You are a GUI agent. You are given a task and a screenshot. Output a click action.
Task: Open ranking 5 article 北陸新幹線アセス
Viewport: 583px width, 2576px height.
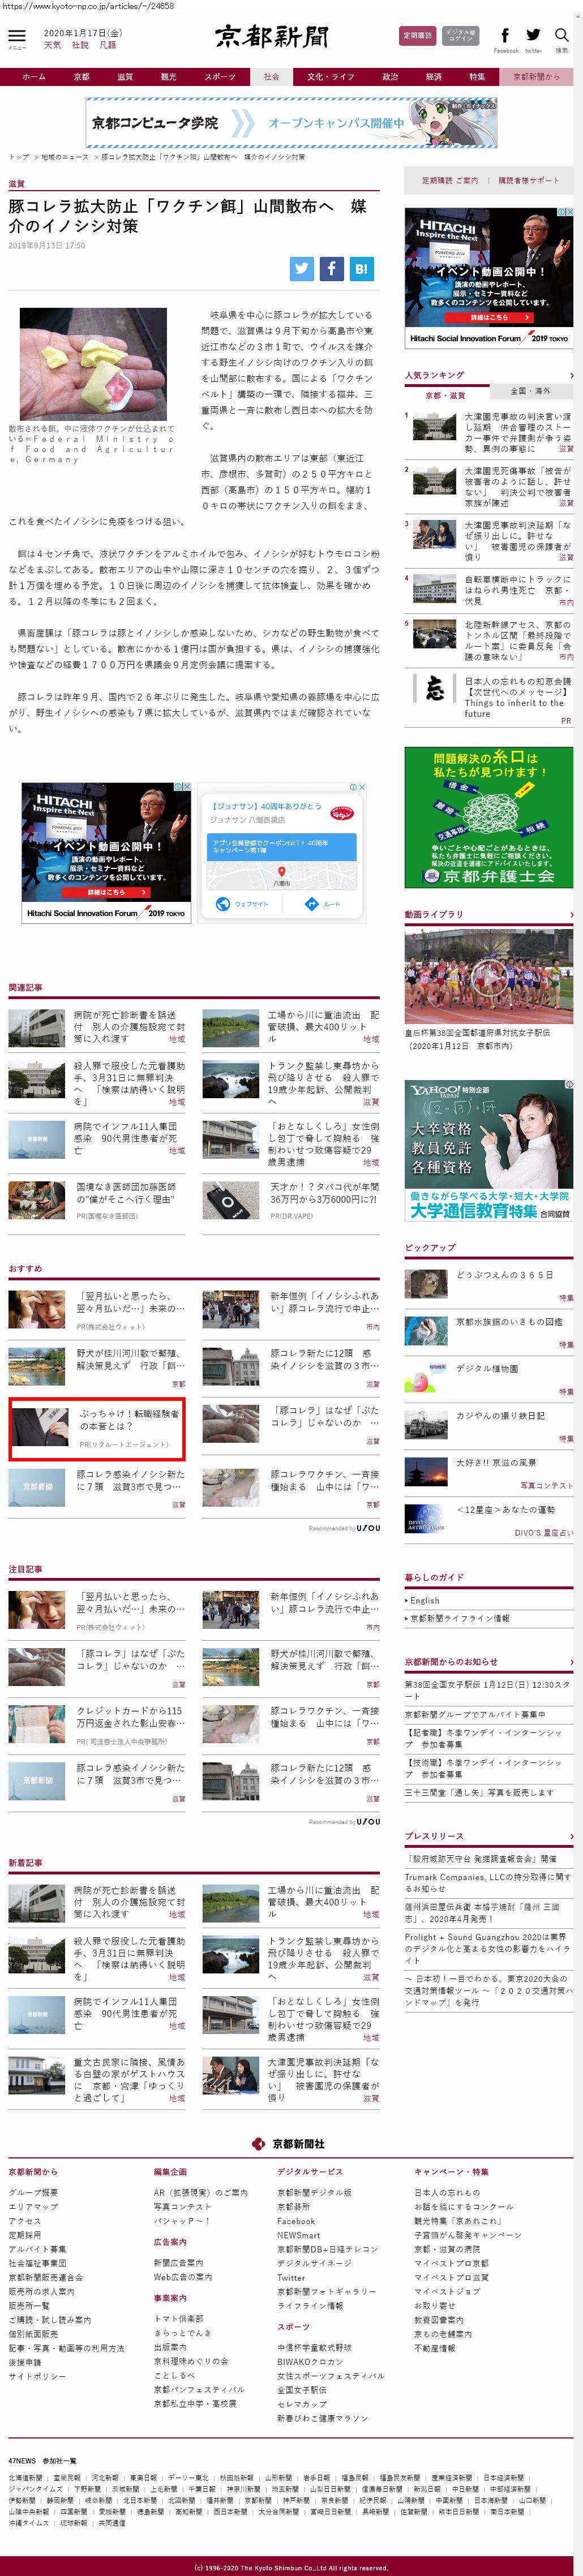[x=518, y=640]
